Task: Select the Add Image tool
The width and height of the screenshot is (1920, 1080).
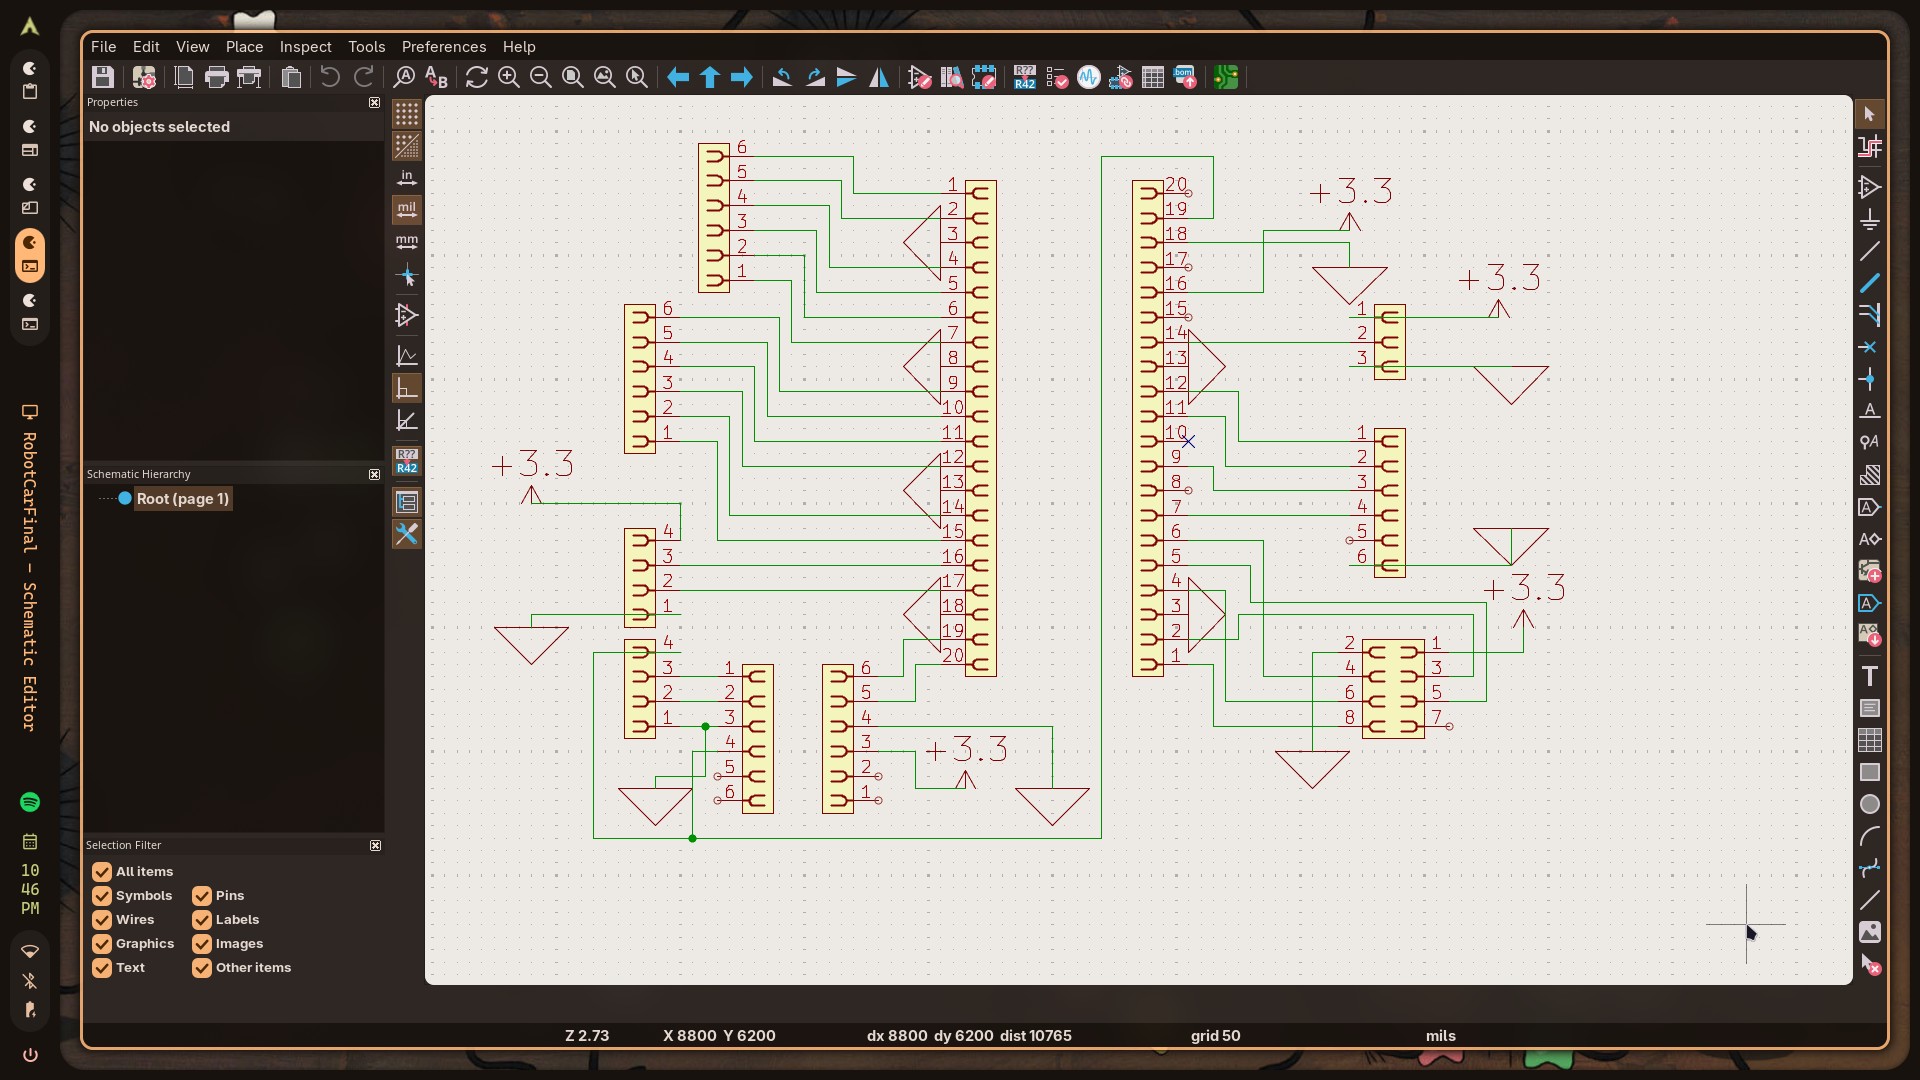Action: click(x=1870, y=932)
